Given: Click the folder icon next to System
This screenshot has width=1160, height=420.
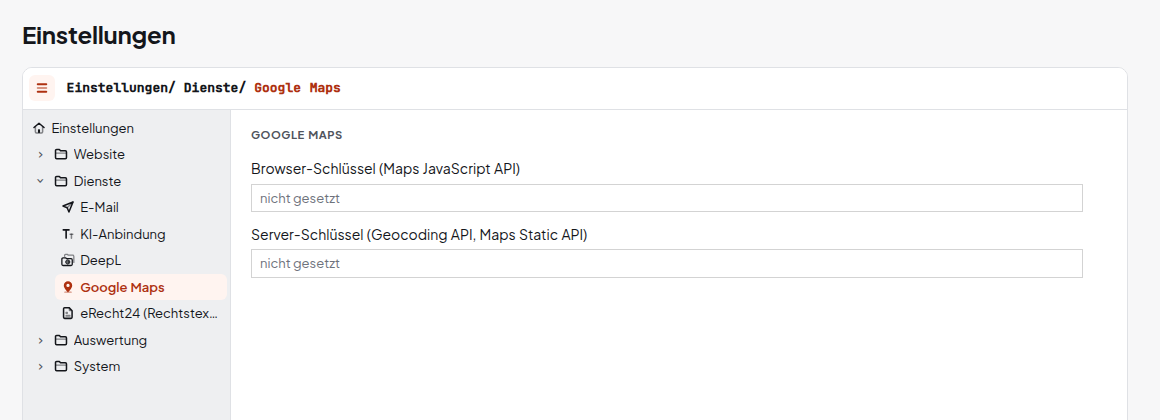Looking at the screenshot, I should [x=61, y=368].
